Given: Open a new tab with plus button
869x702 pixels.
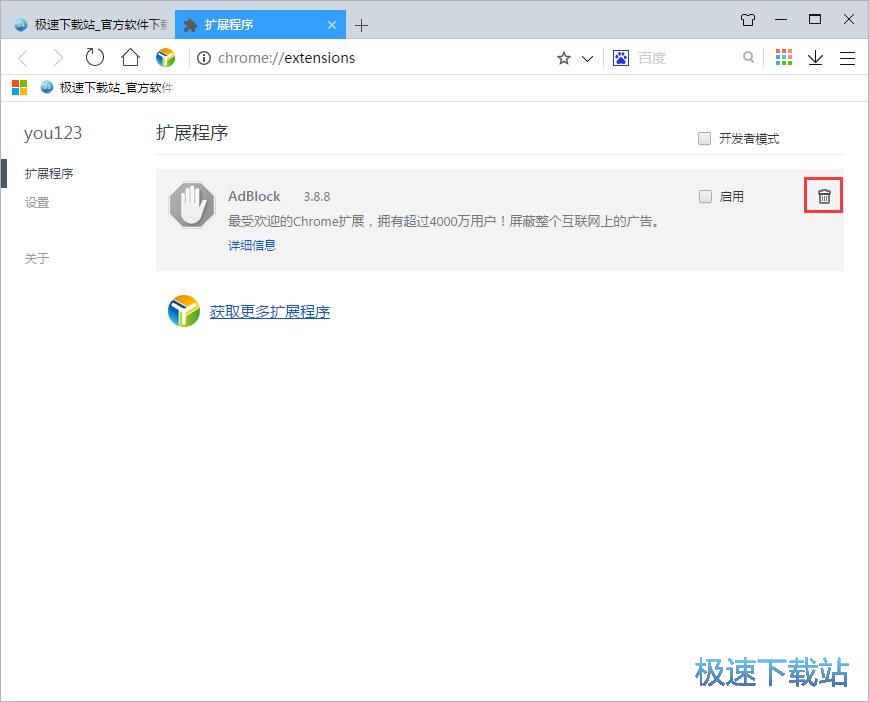Looking at the screenshot, I should [x=361, y=25].
